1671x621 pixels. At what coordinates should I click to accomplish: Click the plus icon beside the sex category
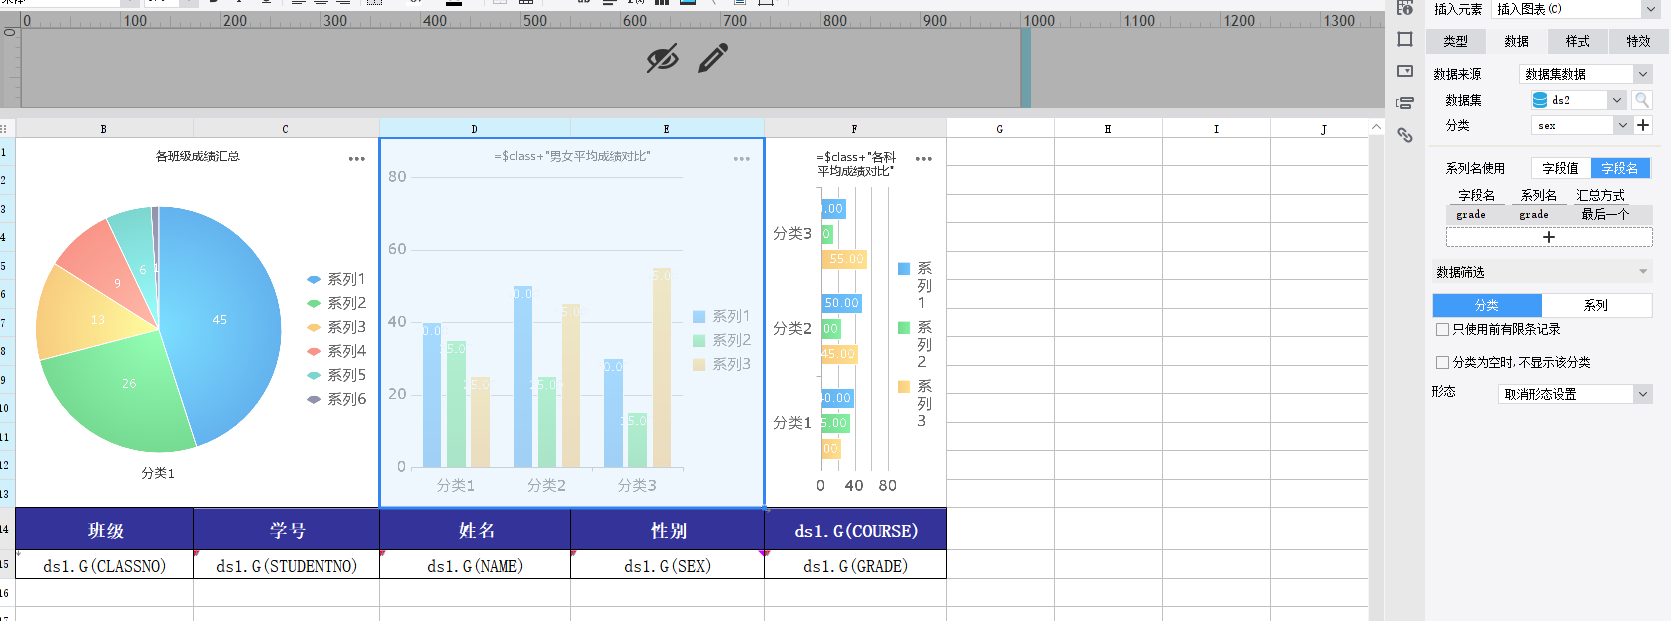(1643, 125)
